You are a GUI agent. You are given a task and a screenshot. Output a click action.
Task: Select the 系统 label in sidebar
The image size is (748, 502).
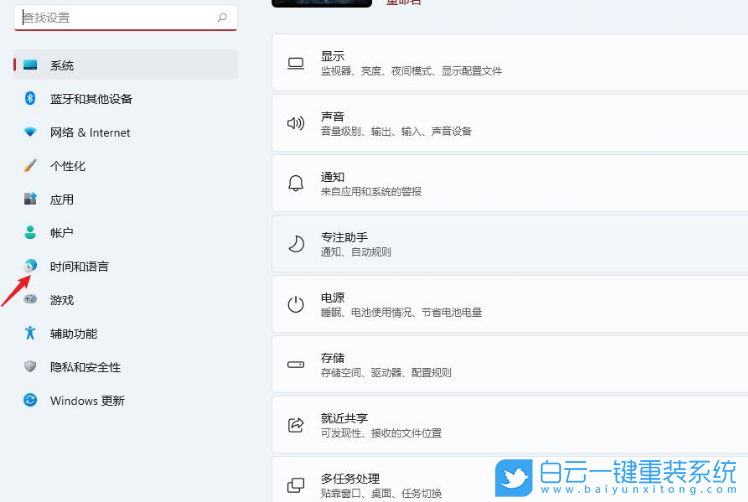coord(62,65)
